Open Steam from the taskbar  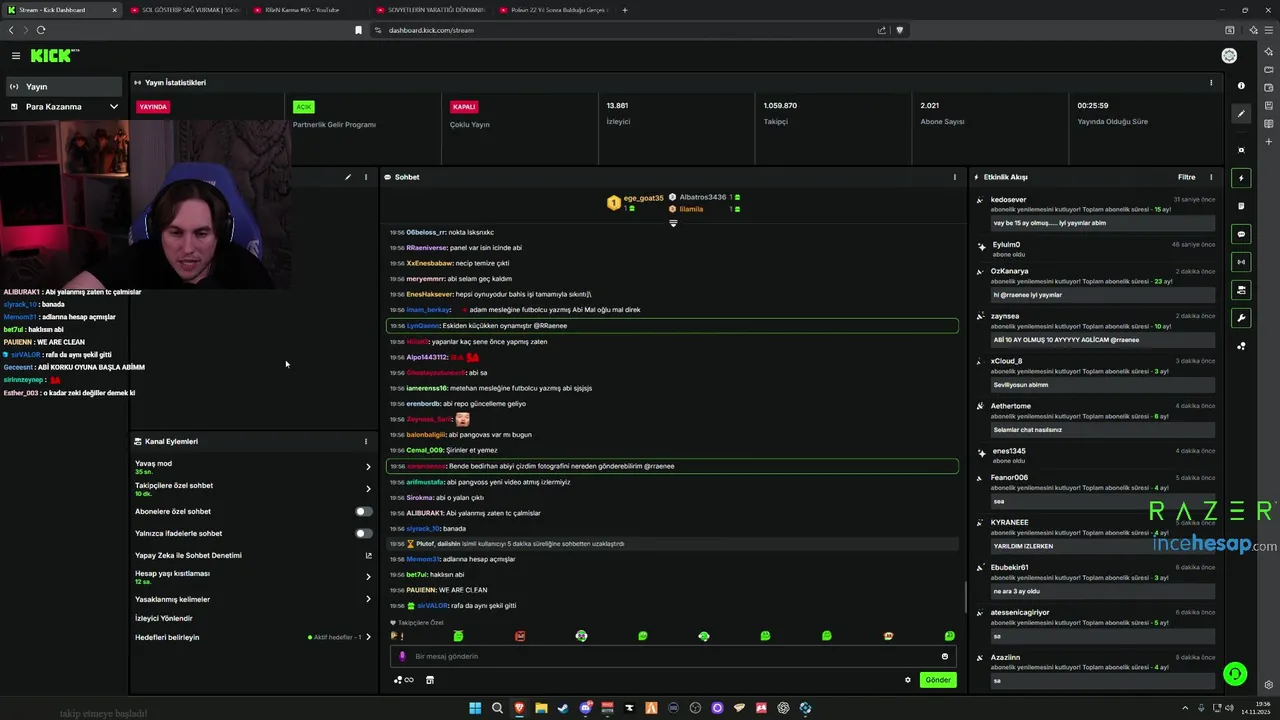pyautogui.click(x=563, y=708)
